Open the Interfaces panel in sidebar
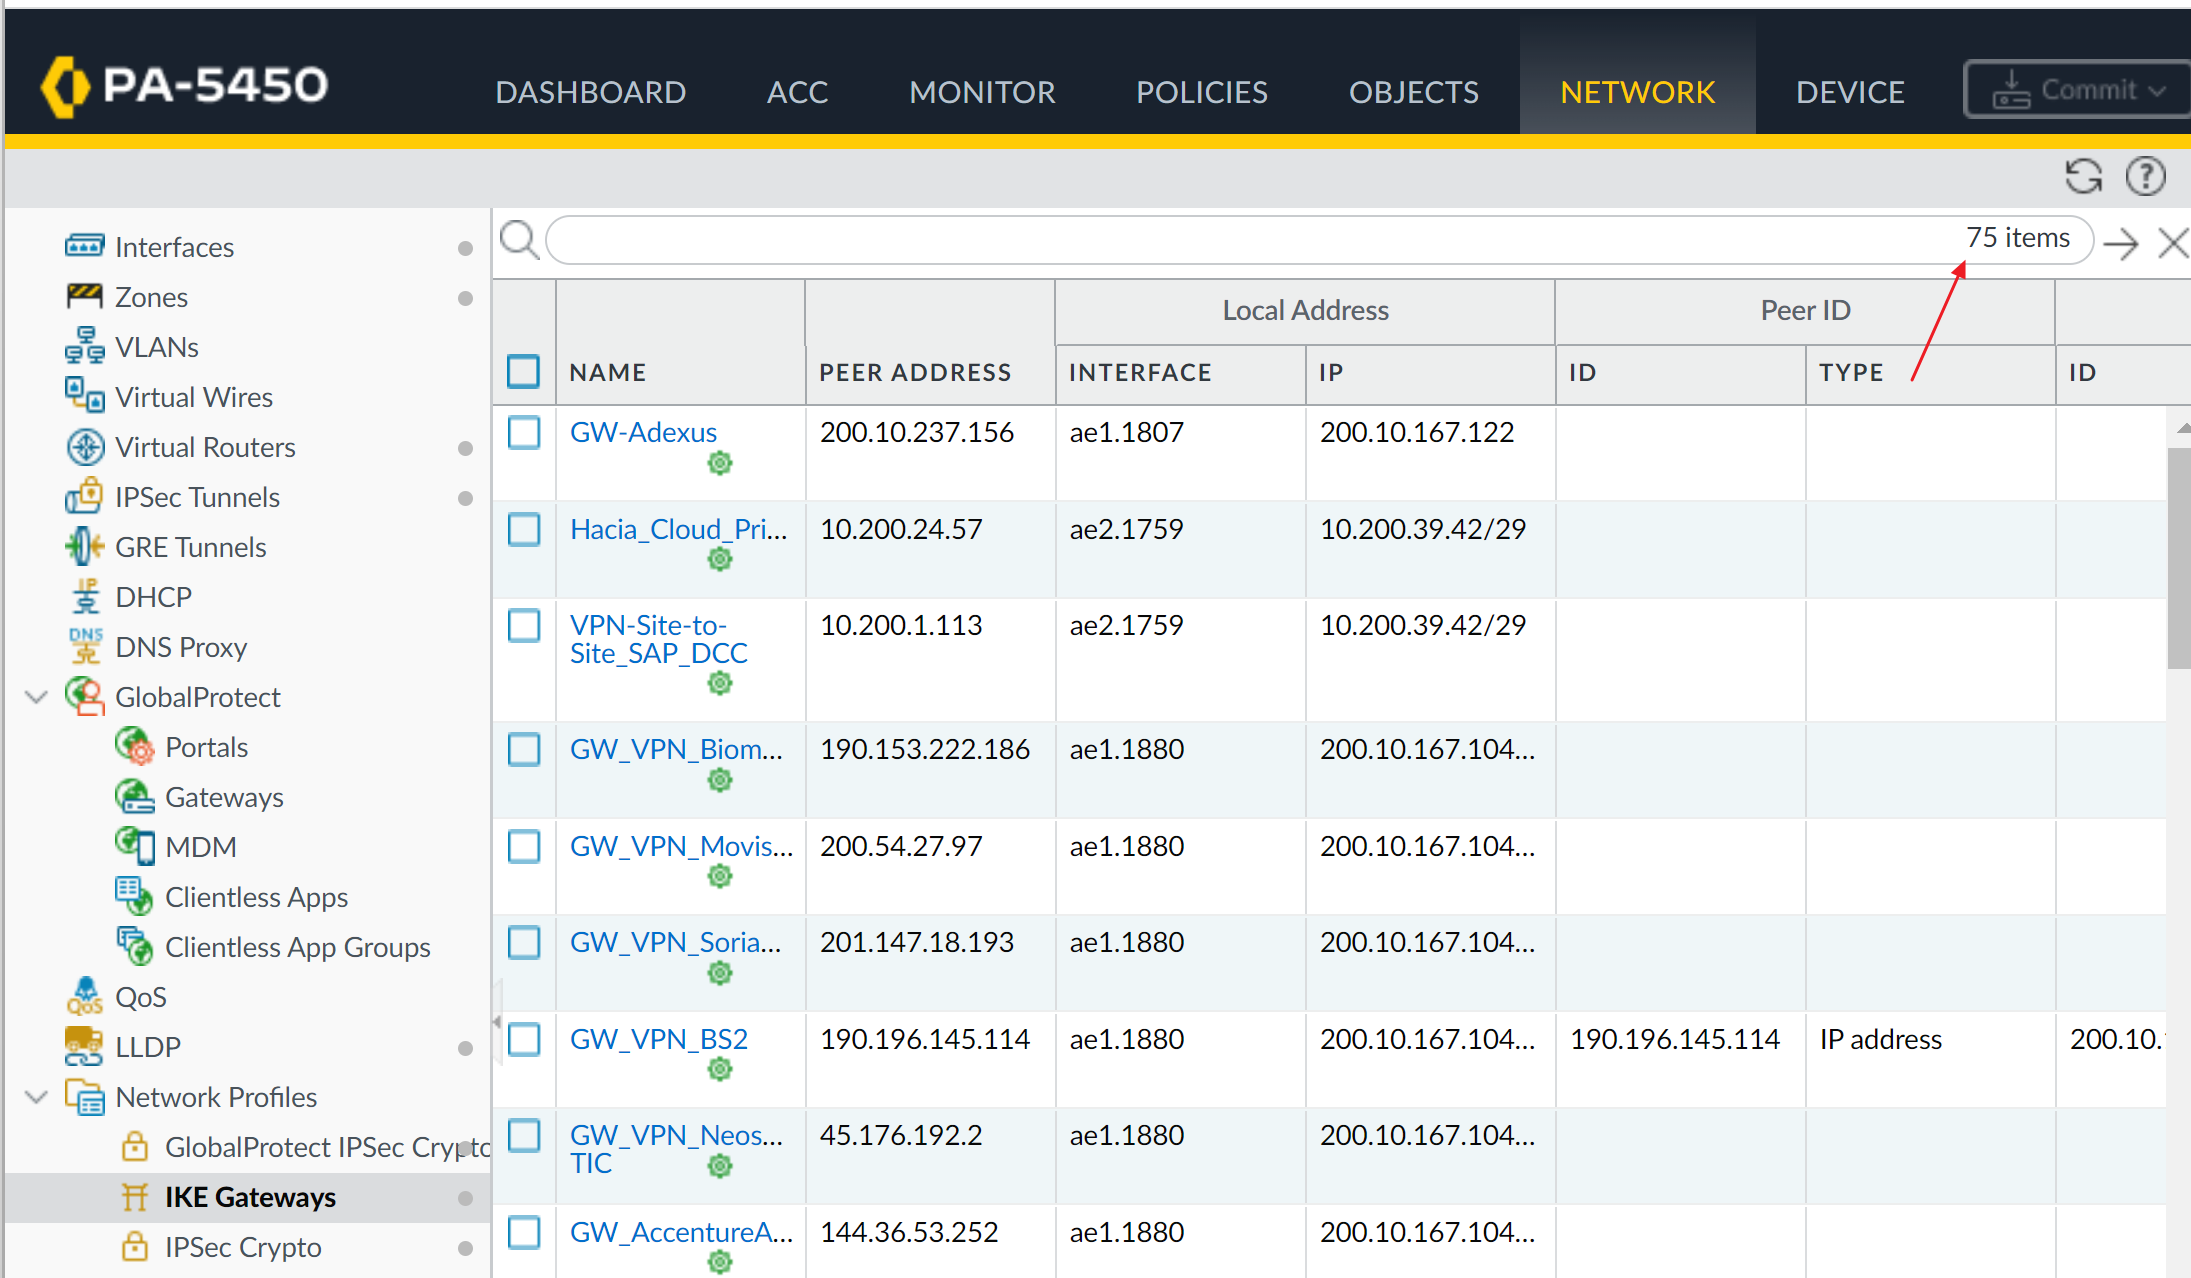The image size is (2191, 1278). tap(174, 247)
